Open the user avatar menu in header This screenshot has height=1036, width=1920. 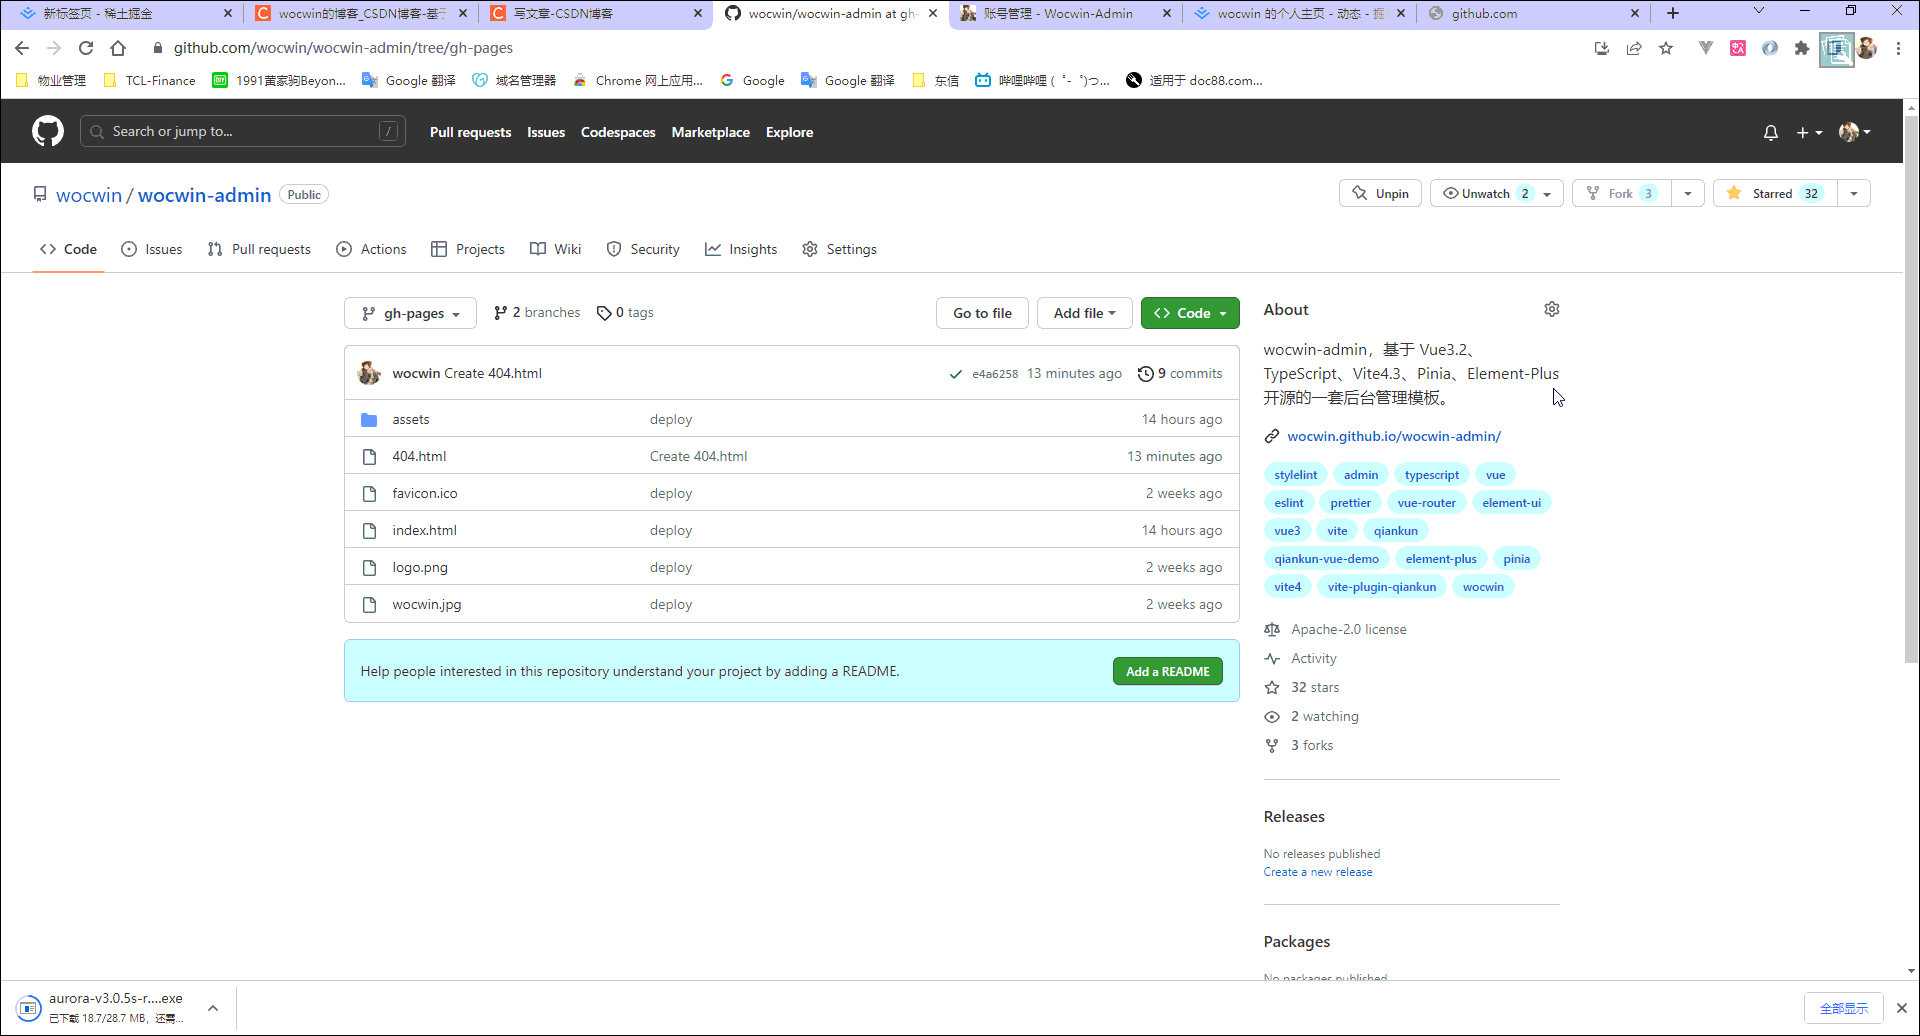click(x=1854, y=132)
